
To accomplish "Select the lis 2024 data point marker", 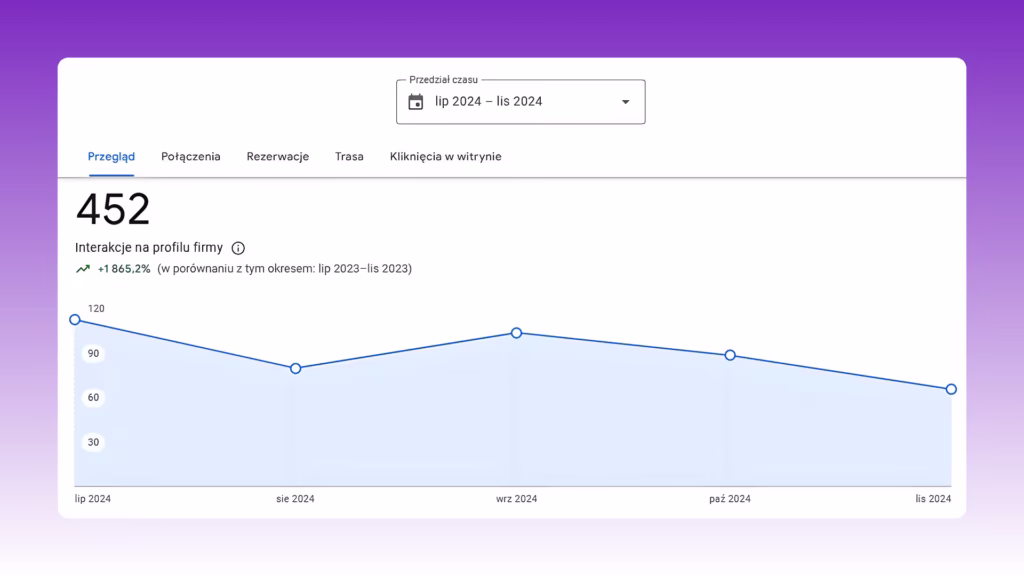I will [952, 389].
